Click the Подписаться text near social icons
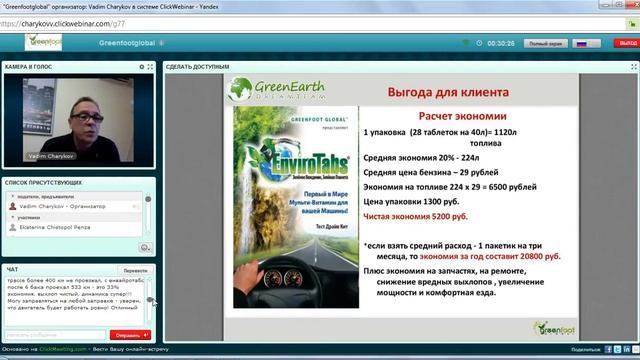 [x=586, y=350]
